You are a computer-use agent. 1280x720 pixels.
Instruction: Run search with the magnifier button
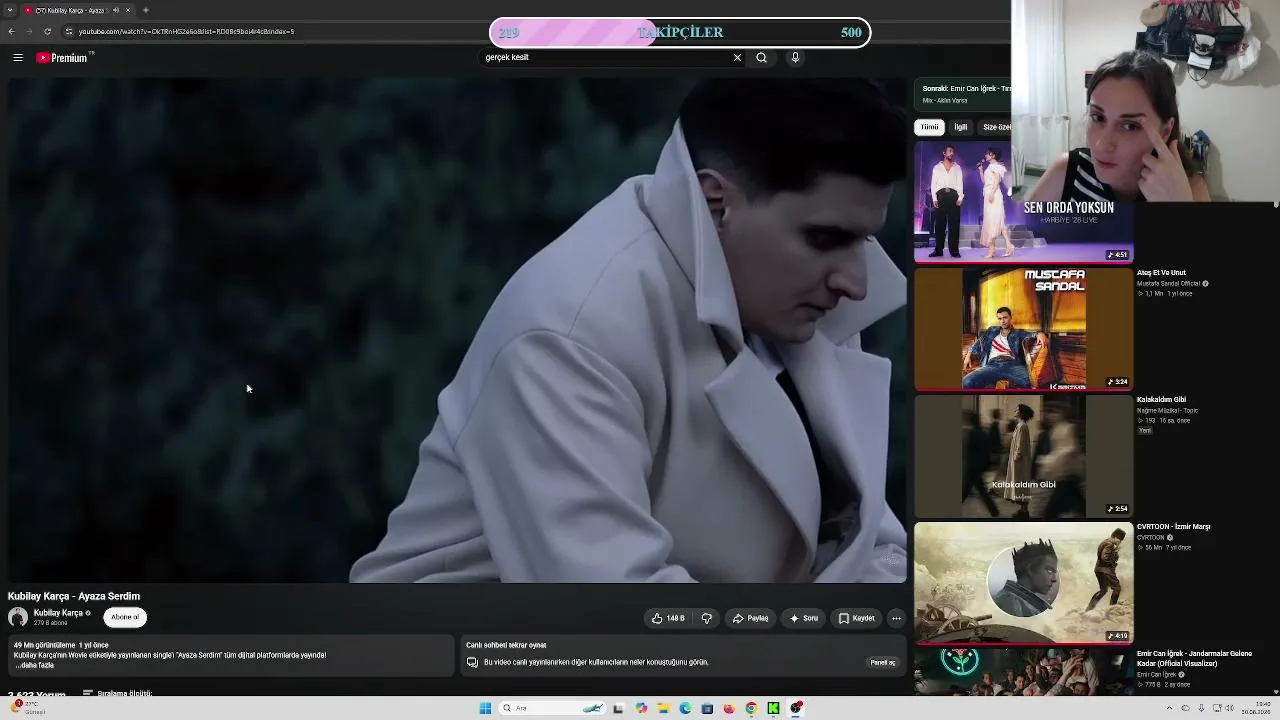click(761, 58)
